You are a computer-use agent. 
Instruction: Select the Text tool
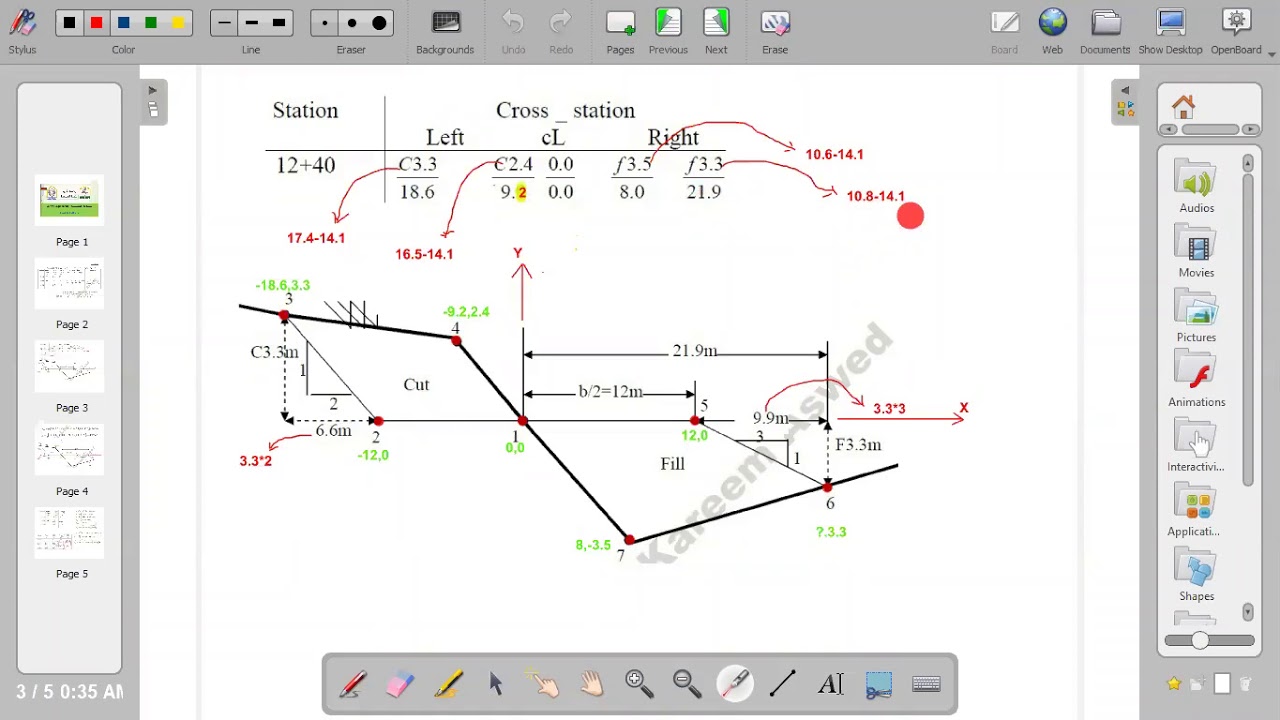pyautogui.click(x=831, y=684)
